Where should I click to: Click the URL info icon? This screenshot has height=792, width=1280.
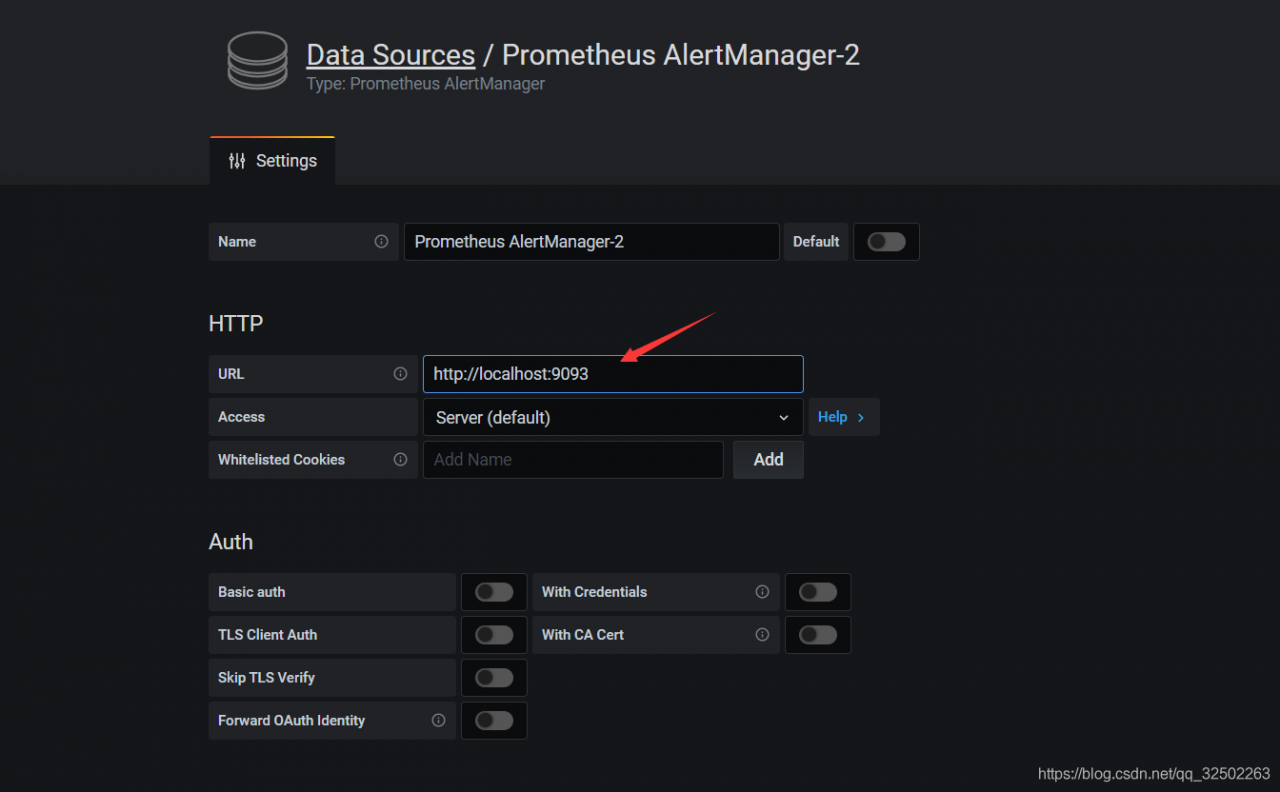click(400, 374)
